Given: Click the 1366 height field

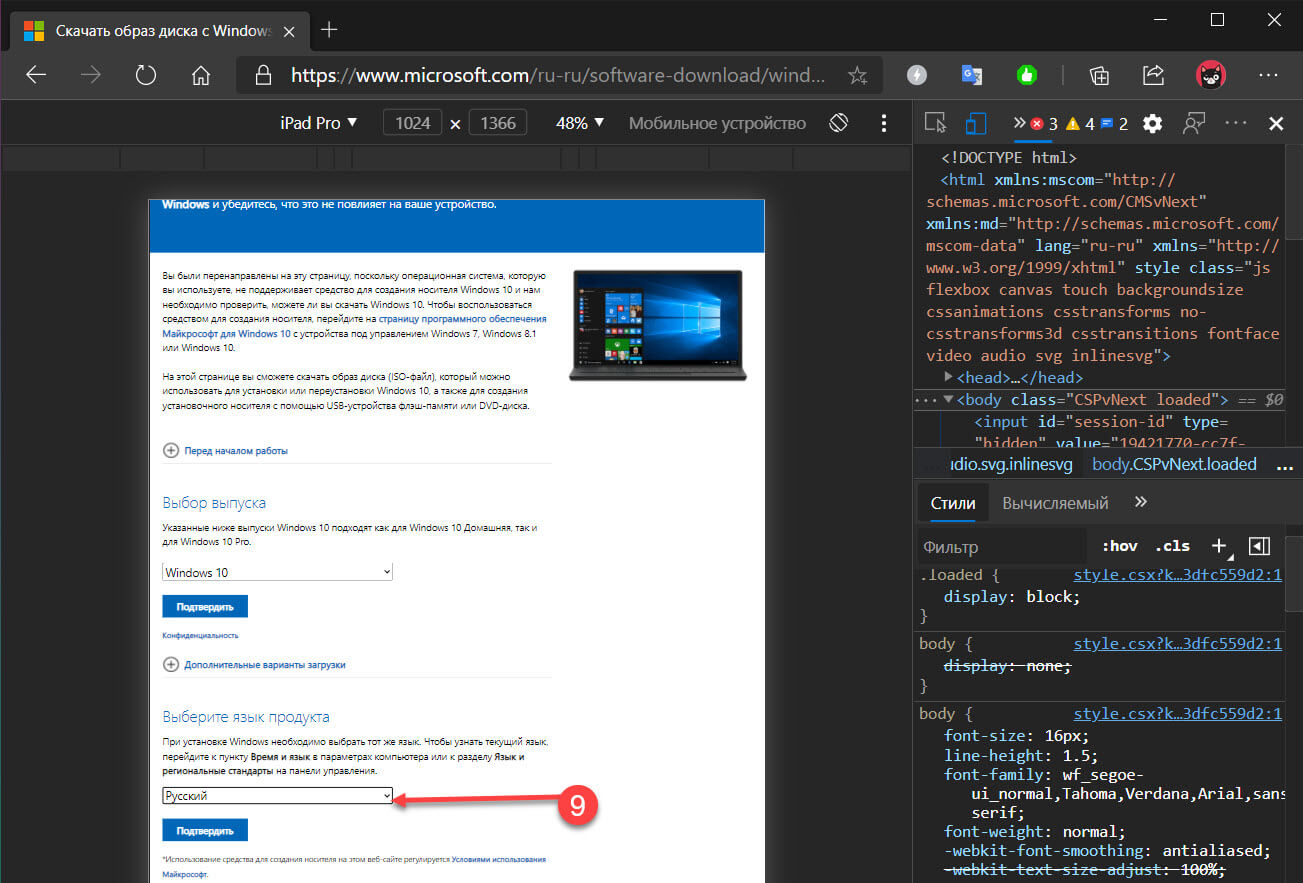Looking at the screenshot, I should tap(498, 123).
